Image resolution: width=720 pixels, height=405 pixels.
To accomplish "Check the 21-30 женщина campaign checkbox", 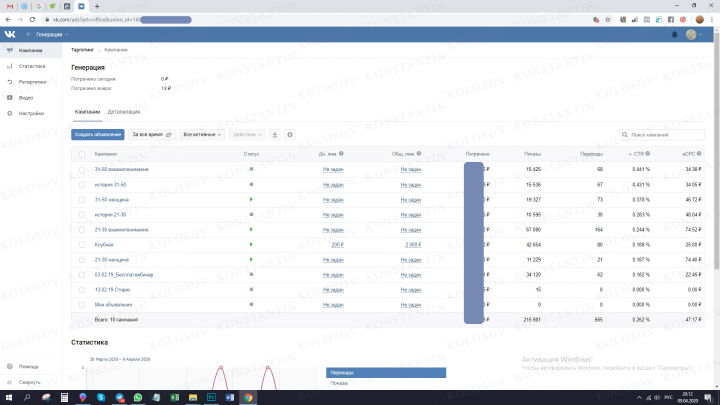I will pos(82,260).
